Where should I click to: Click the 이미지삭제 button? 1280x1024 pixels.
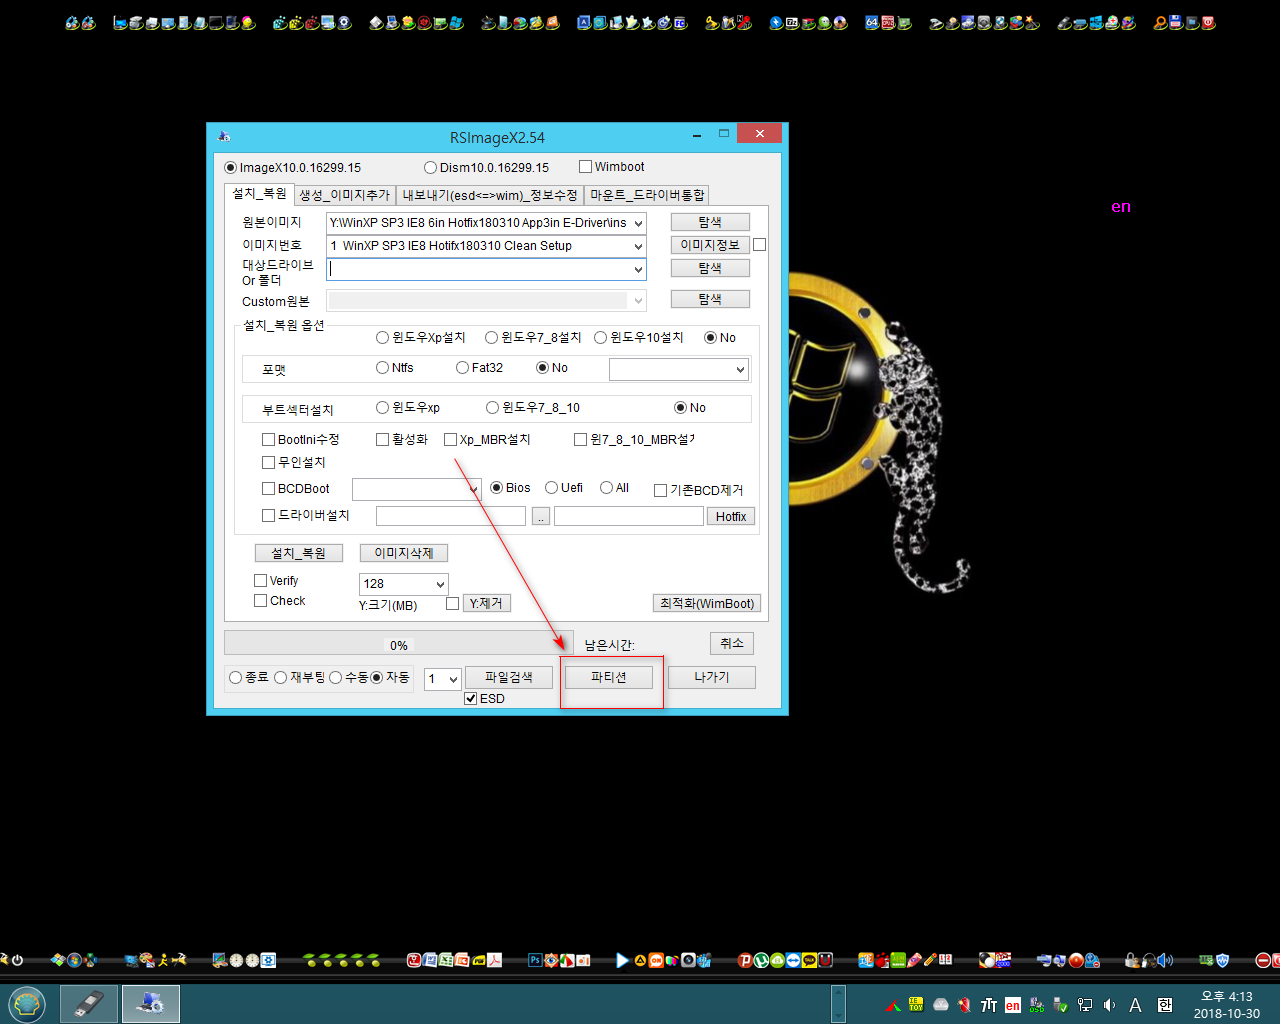[404, 553]
